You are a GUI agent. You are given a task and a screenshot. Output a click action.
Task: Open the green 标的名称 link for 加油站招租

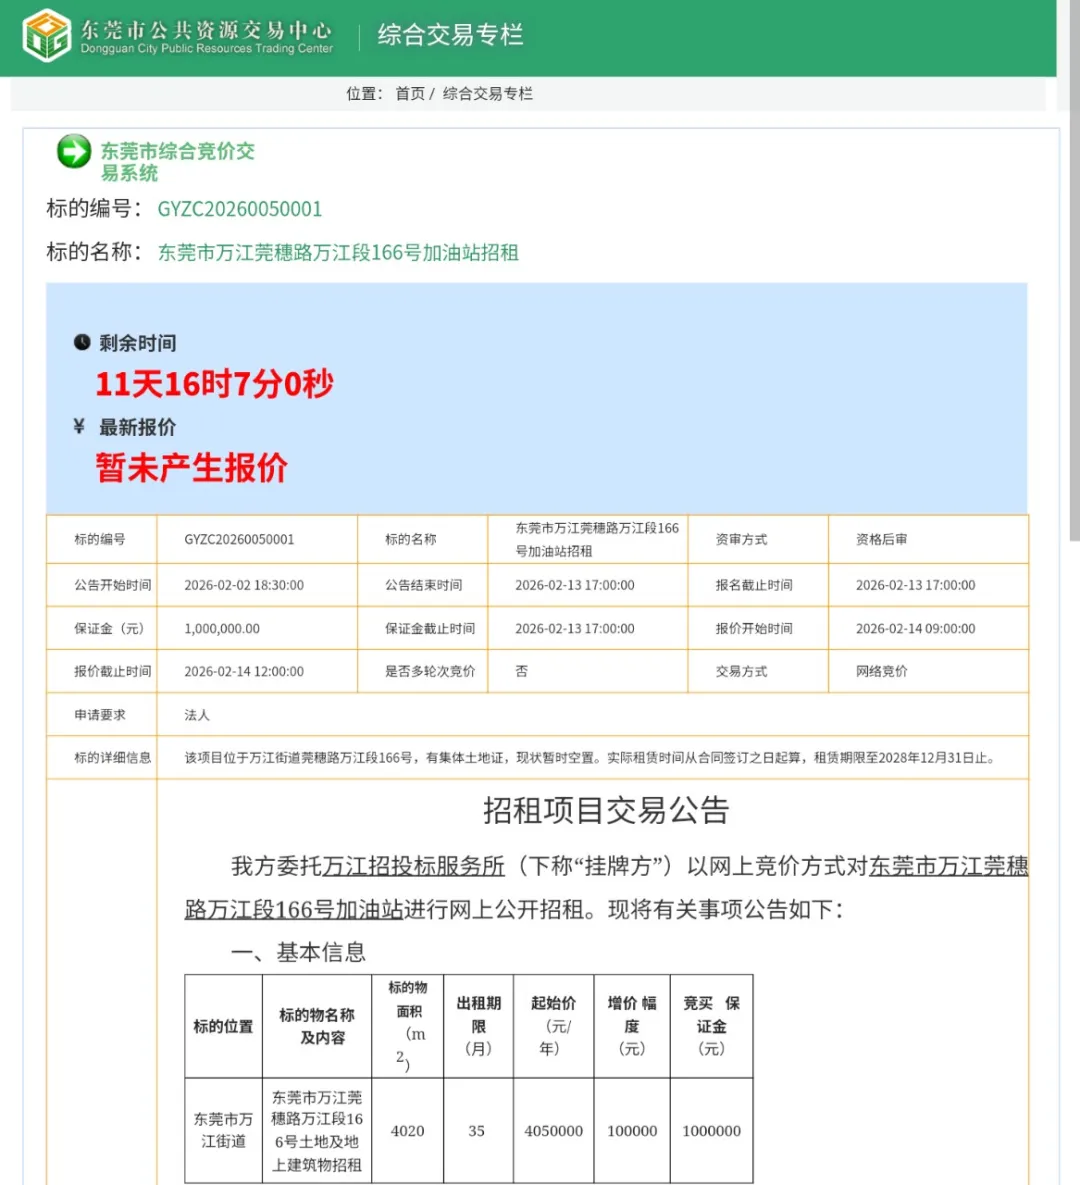pyautogui.click(x=338, y=253)
